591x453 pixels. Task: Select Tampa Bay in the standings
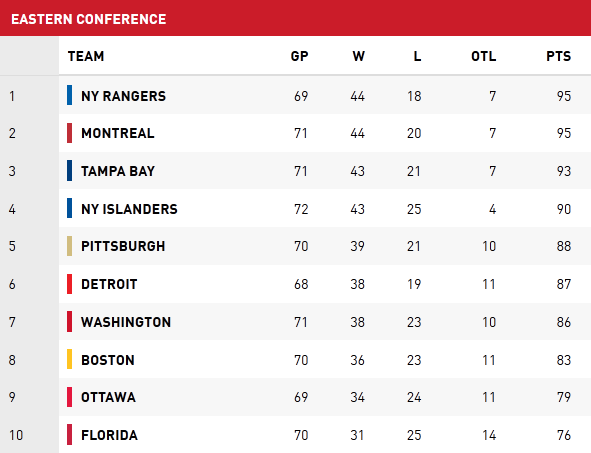(x=118, y=171)
